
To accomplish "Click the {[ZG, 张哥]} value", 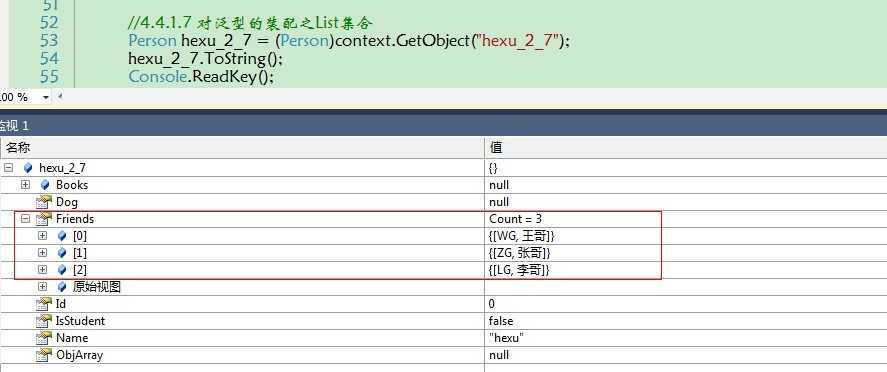I will click(520, 253).
